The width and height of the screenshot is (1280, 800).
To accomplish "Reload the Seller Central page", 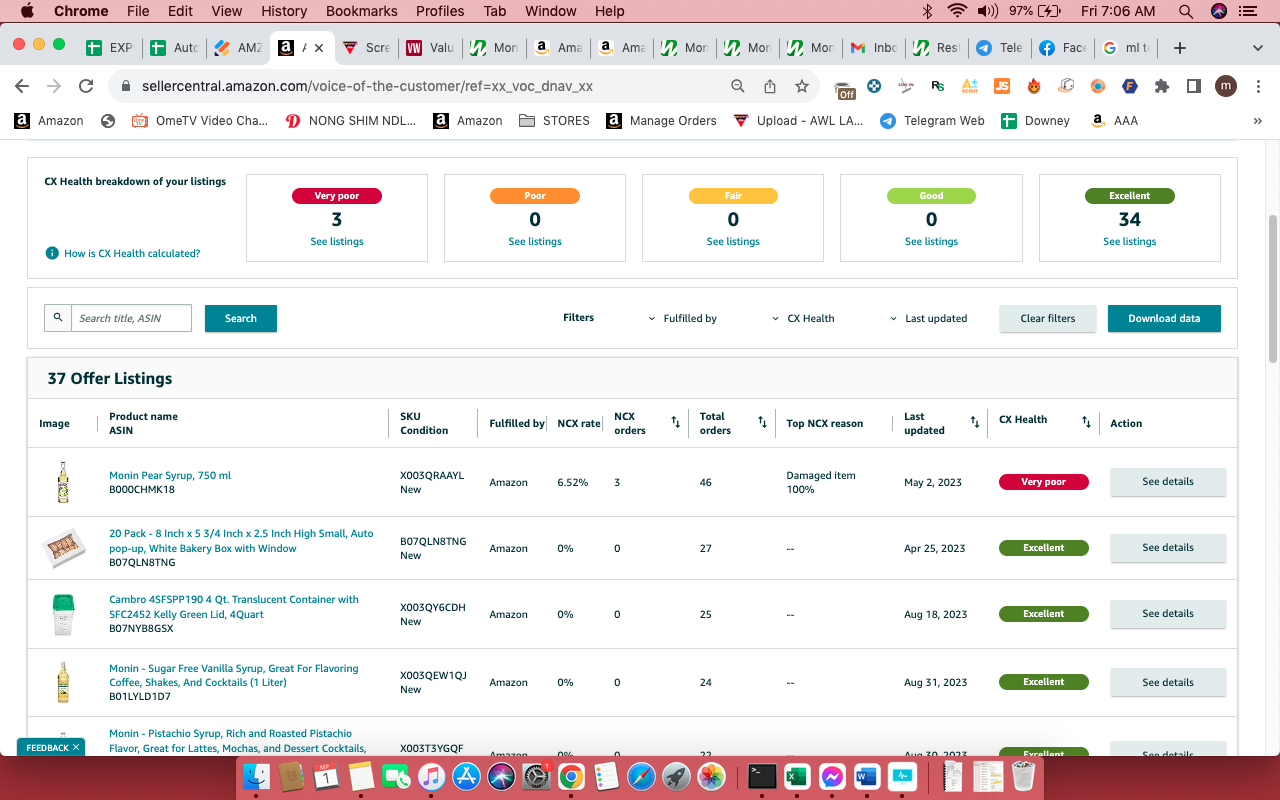I will point(86,86).
